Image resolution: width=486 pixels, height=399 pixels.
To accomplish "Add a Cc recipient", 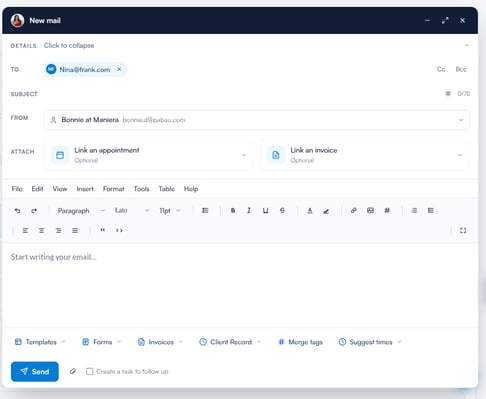I will tap(441, 69).
